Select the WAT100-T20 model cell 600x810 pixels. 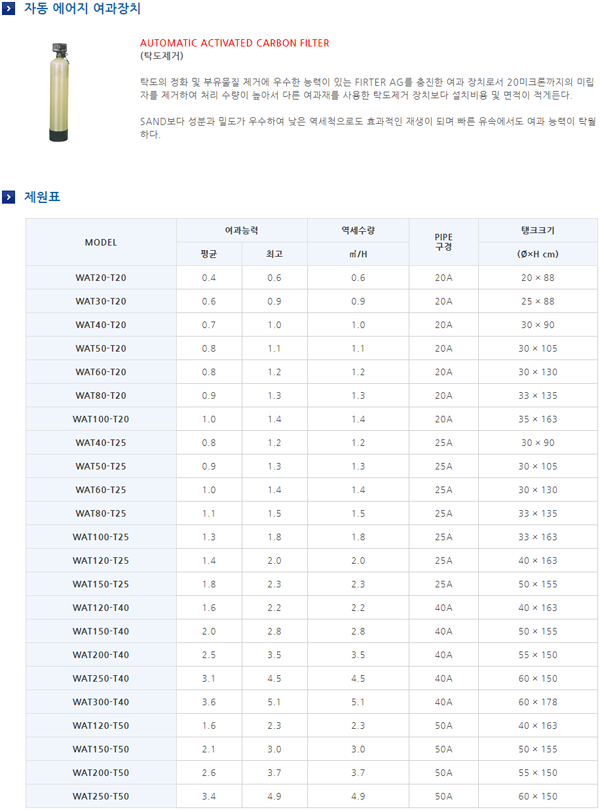(100, 419)
